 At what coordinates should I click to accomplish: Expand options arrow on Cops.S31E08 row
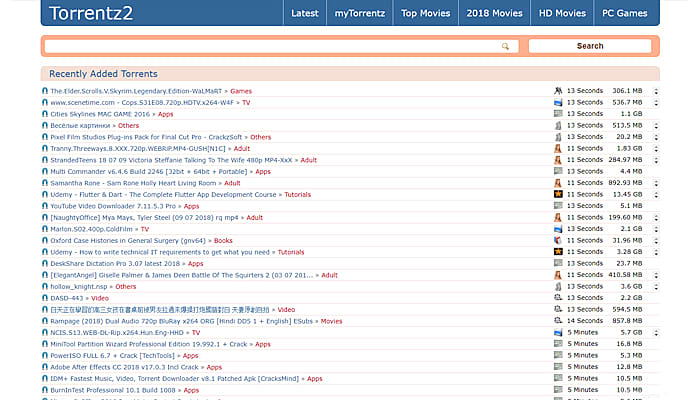point(656,103)
